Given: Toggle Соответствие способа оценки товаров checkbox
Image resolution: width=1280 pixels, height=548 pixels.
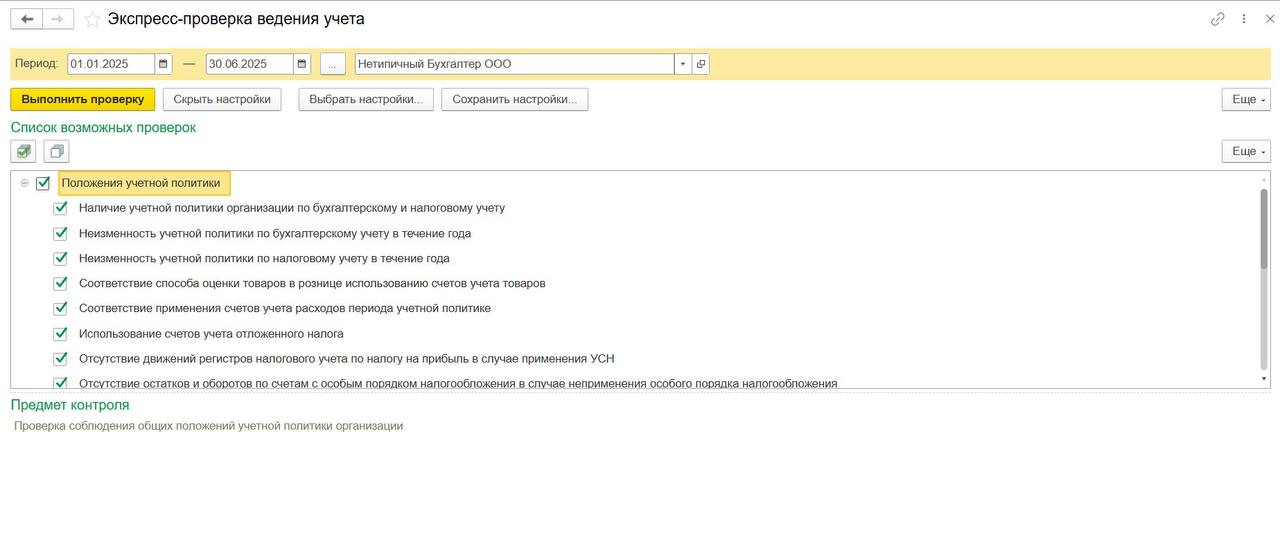Looking at the screenshot, I should (x=60, y=283).
